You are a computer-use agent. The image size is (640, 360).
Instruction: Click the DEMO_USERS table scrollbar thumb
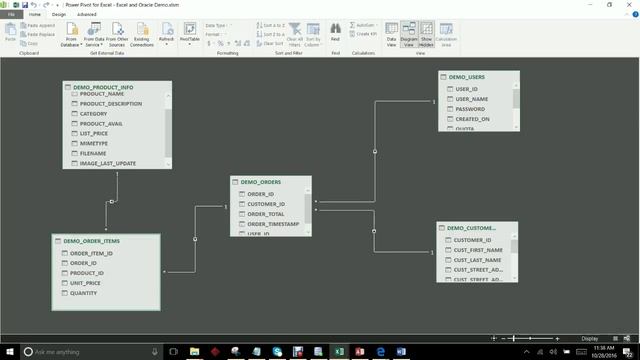[x=516, y=99]
